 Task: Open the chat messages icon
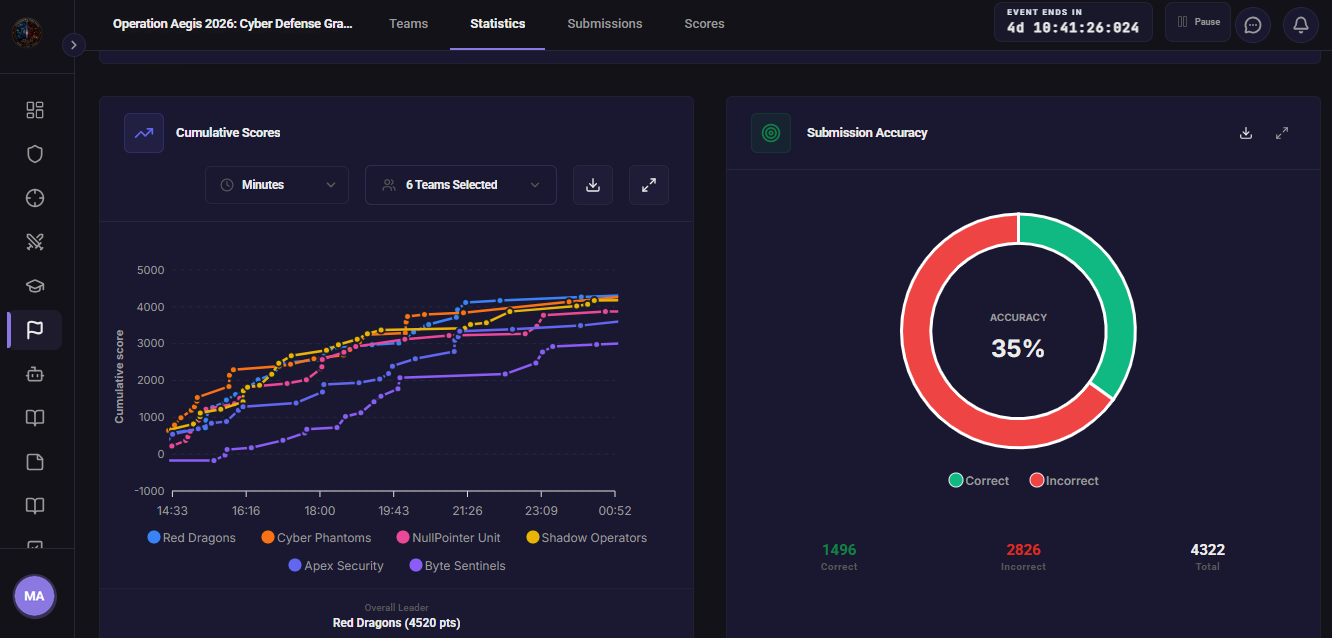pyautogui.click(x=1253, y=25)
